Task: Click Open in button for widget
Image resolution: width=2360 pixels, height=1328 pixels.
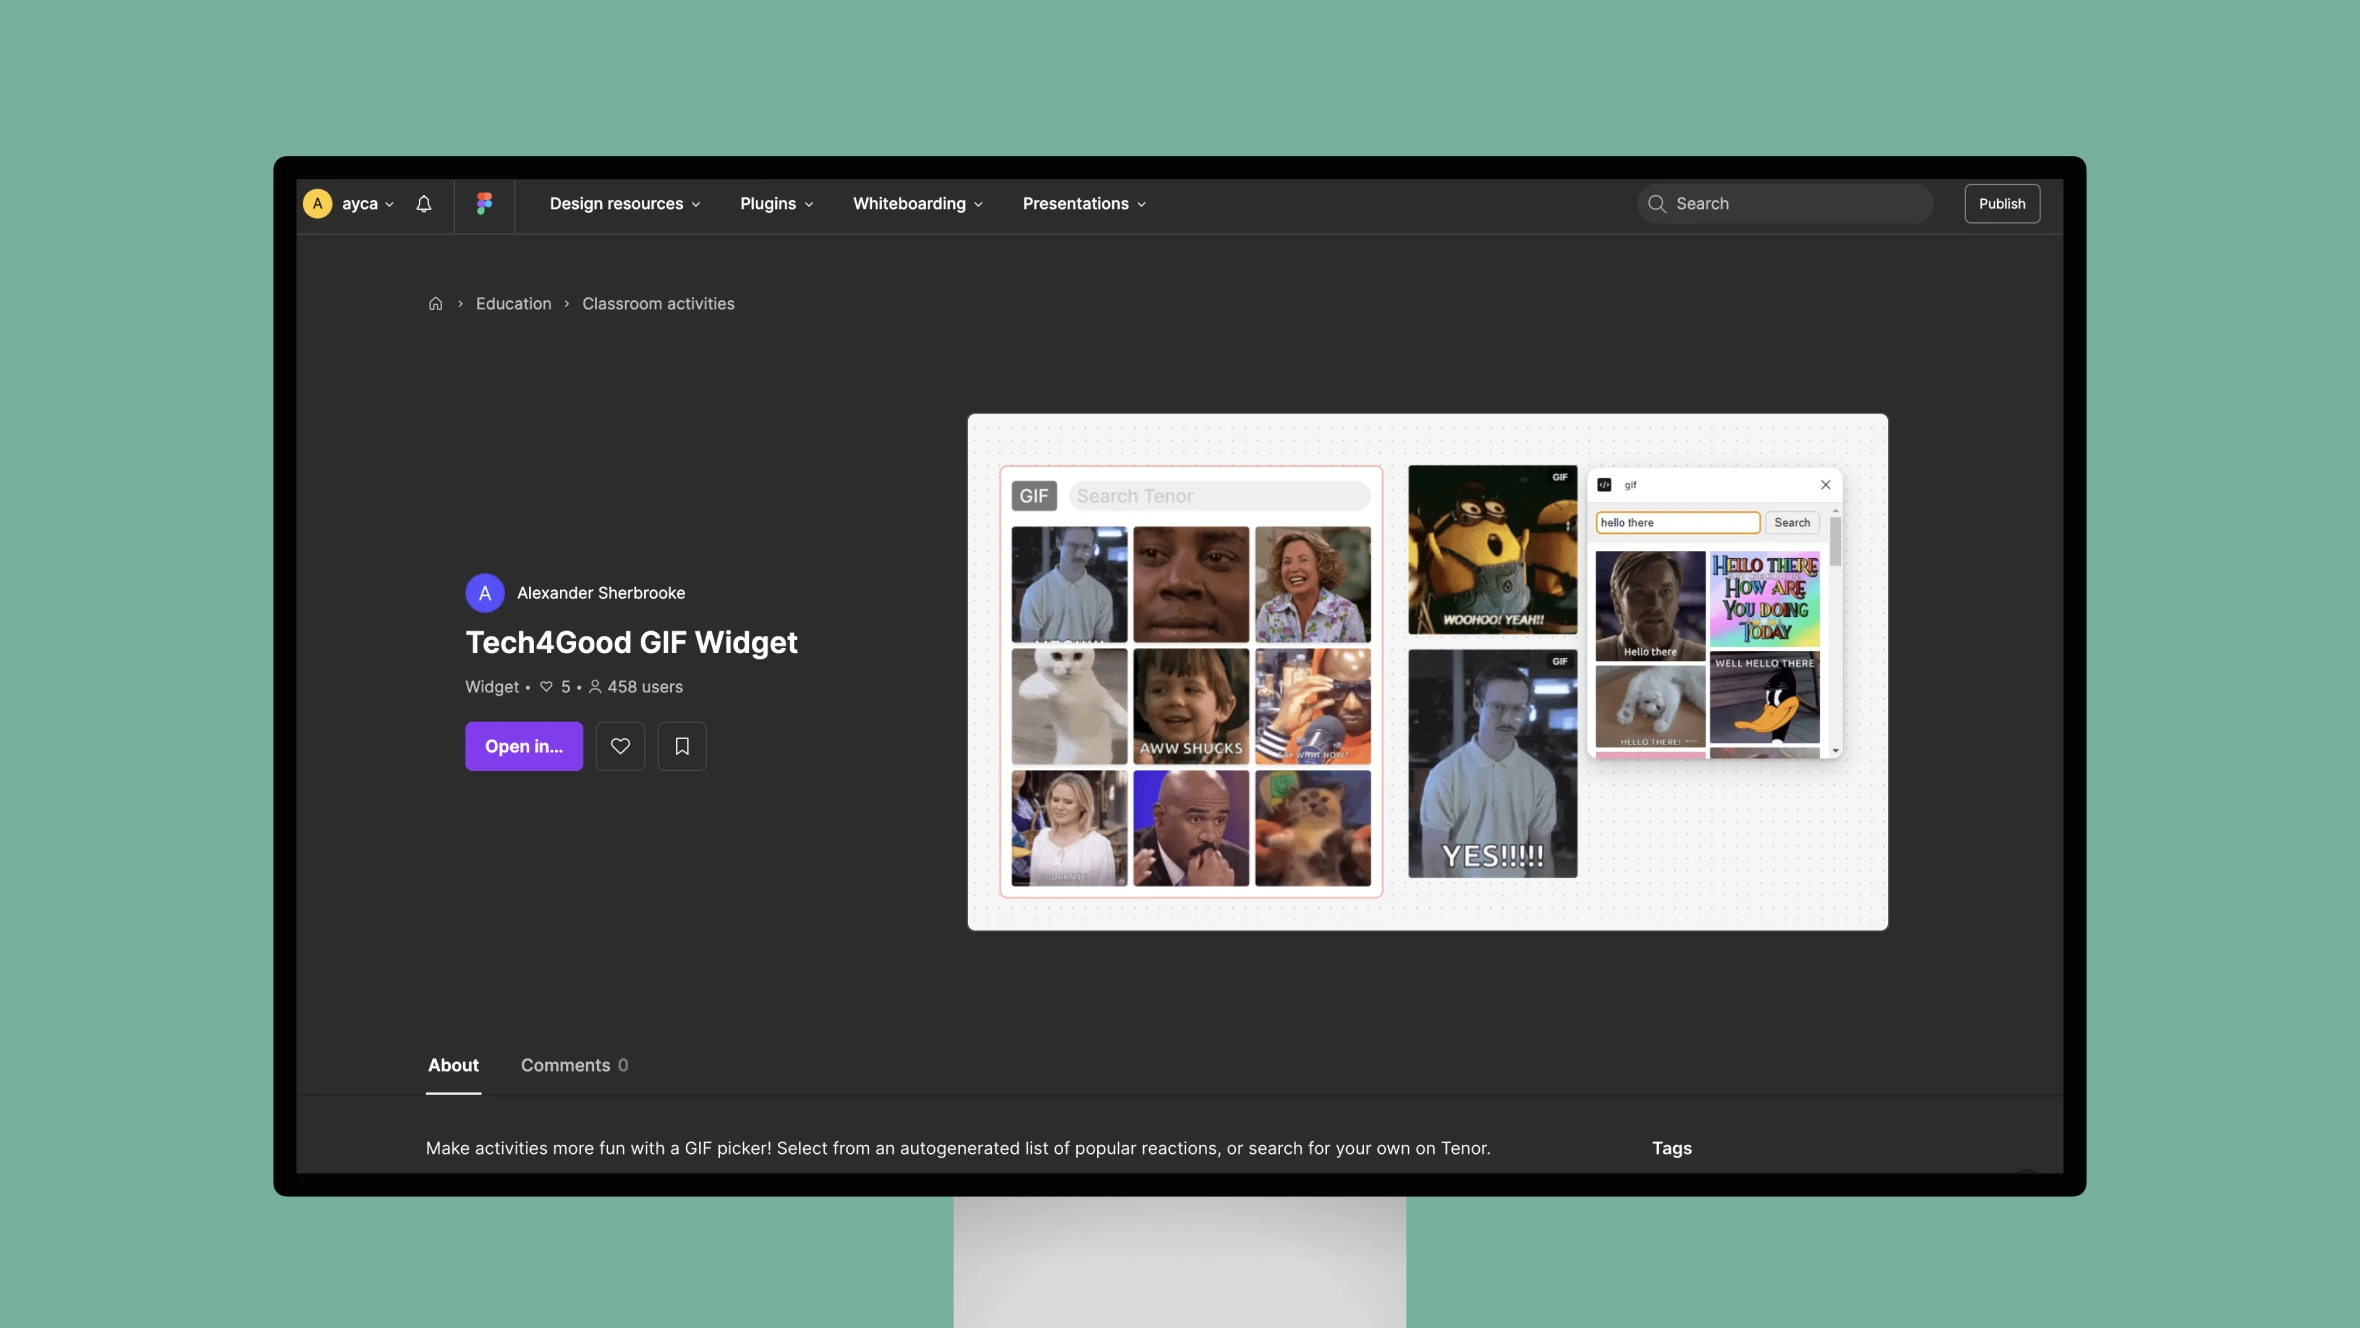Action: click(x=524, y=746)
